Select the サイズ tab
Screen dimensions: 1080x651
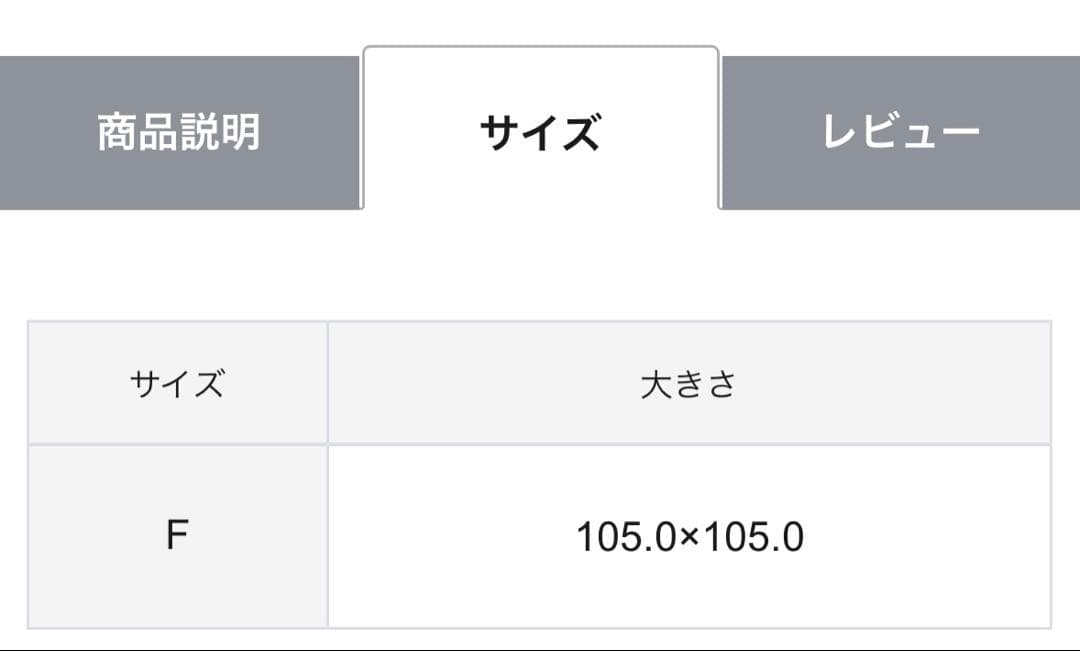point(540,132)
